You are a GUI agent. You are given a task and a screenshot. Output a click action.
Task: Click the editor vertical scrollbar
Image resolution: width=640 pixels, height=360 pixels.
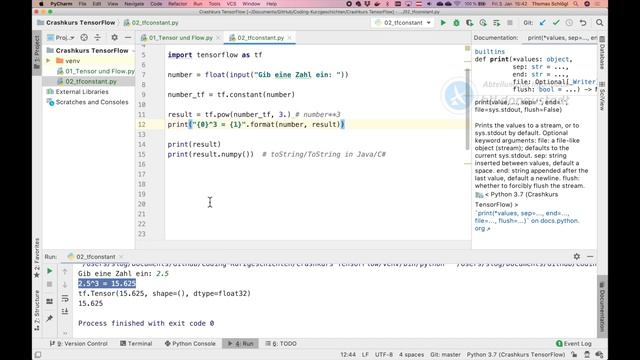(x=467, y=109)
